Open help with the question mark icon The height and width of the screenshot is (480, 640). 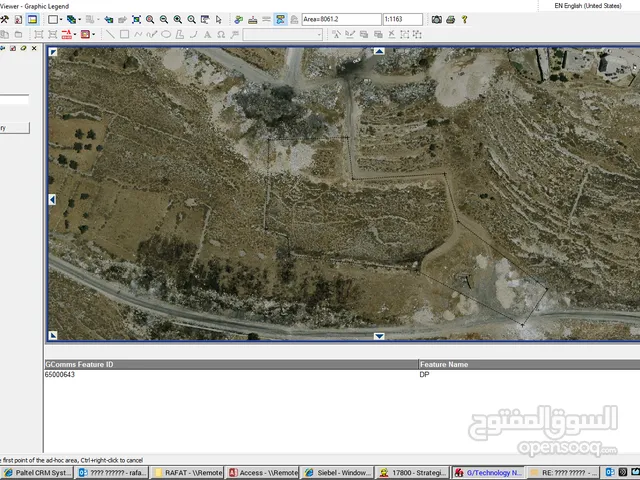tap(465, 19)
